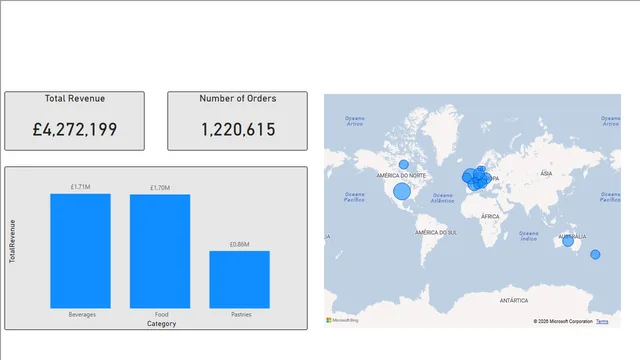640x360 pixels.
Task: Select the bubble over Australia
Action: pyautogui.click(x=568, y=241)
